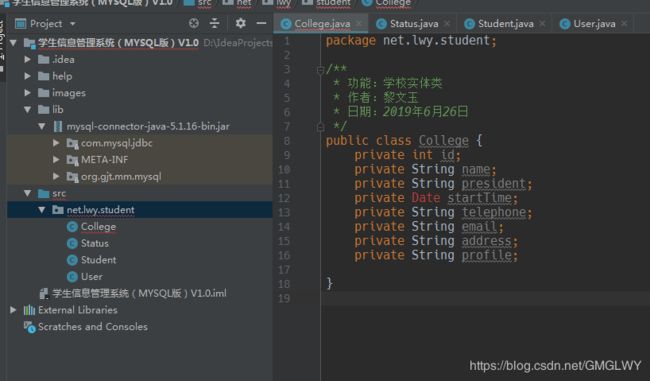The image size is (650, 381).
Task: Expand the External Libraries arrow
Action: [13, 310]
